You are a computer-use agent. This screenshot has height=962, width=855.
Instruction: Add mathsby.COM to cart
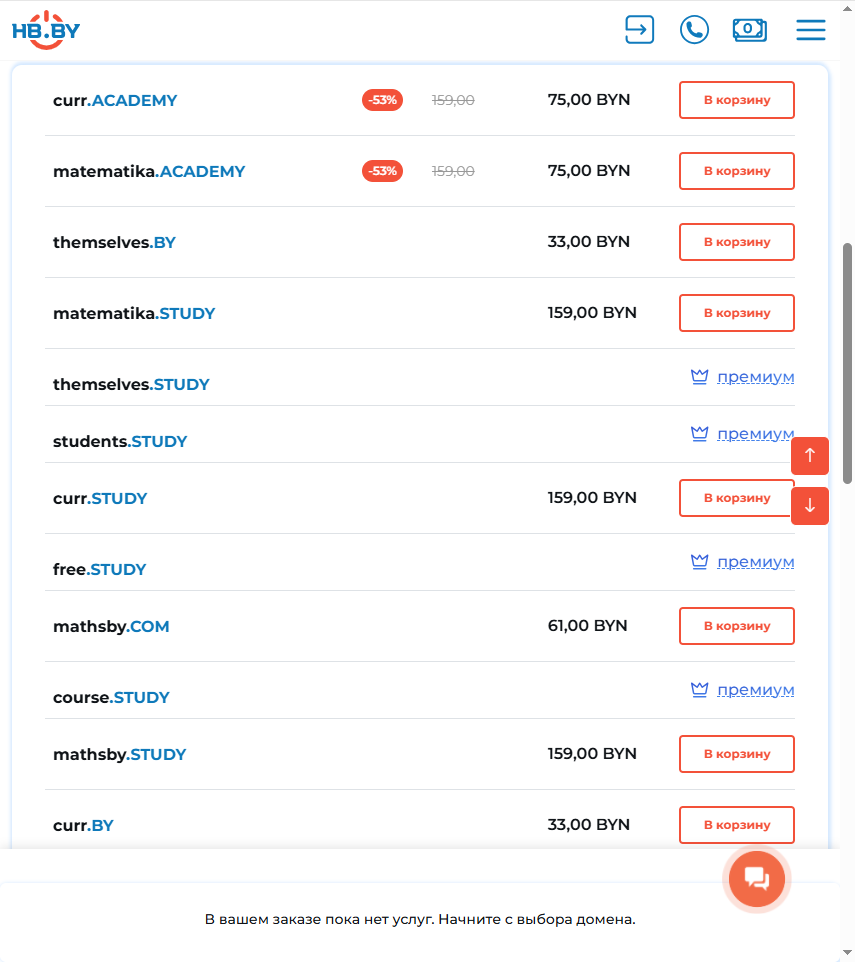tap(737, 626)
